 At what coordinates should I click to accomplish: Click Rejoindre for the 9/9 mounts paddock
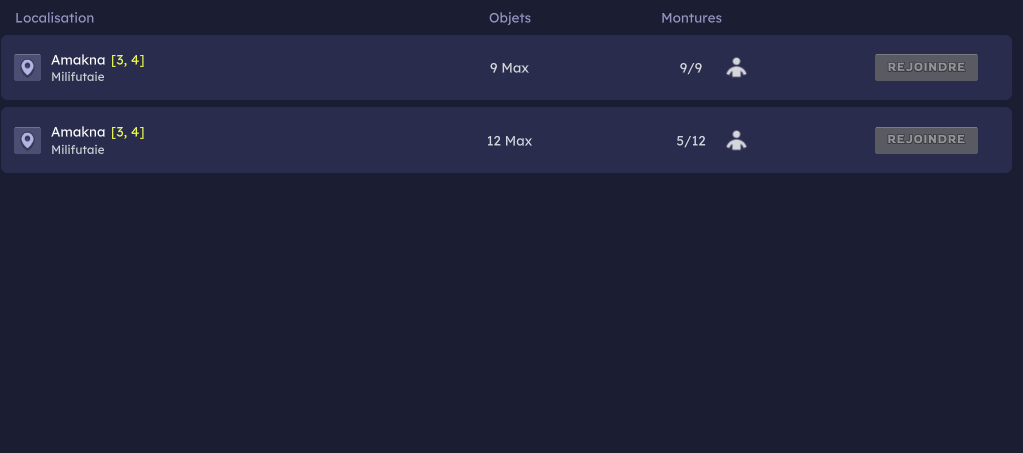[x=926, y=67]
